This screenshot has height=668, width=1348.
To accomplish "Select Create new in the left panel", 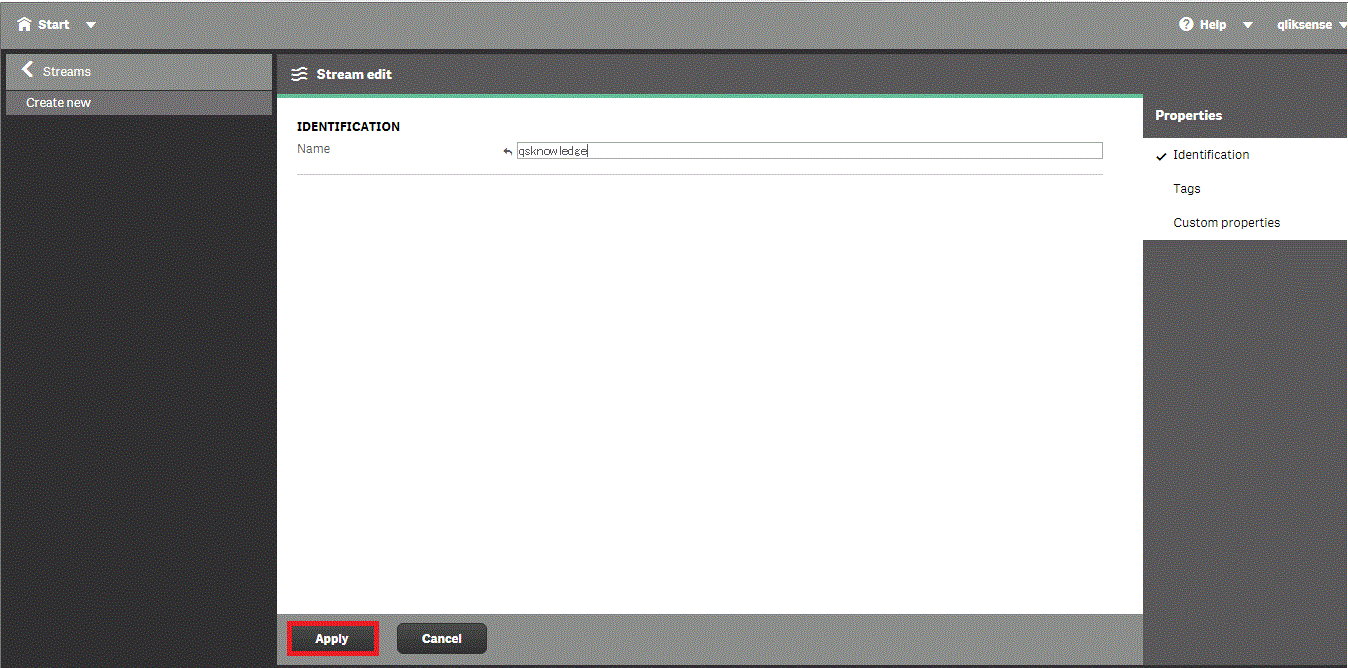I will (58, 103).
